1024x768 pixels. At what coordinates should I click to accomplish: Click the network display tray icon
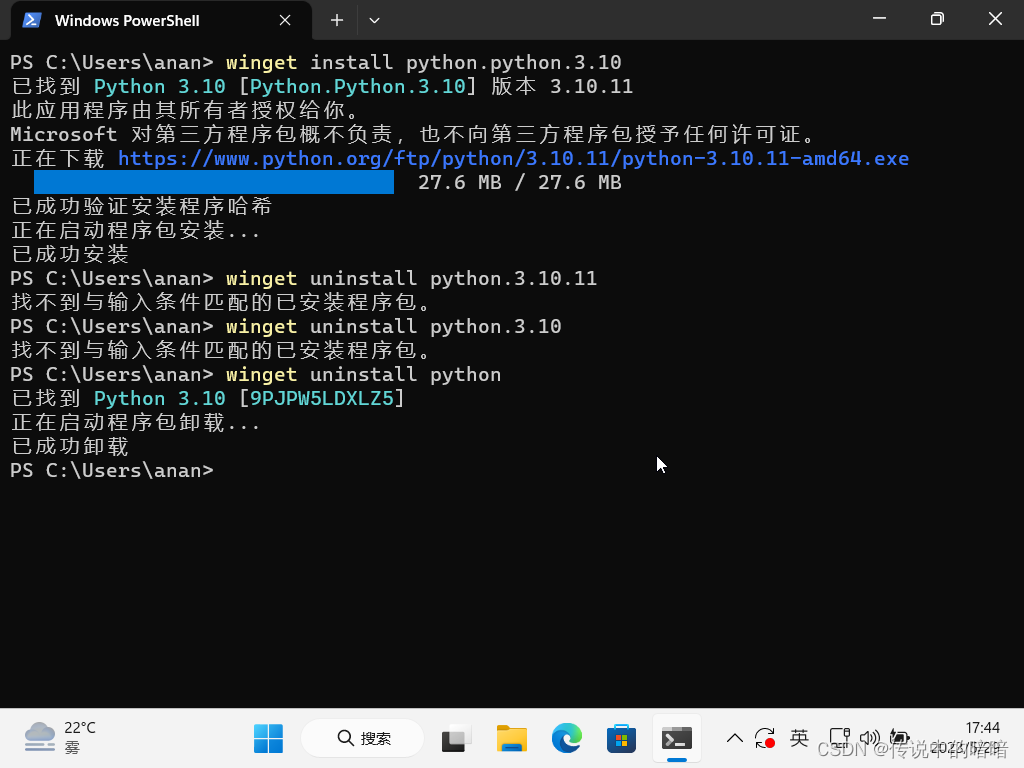pyautogui.click(x=839, y=739)
